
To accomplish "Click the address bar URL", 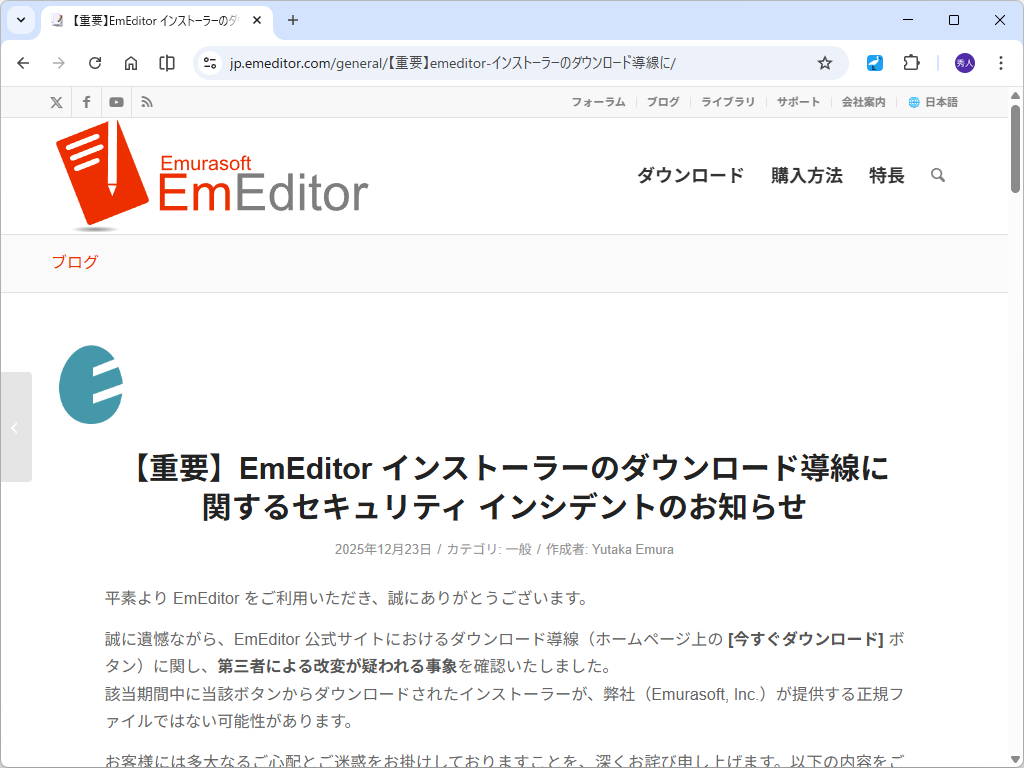I will coord(453,63).
